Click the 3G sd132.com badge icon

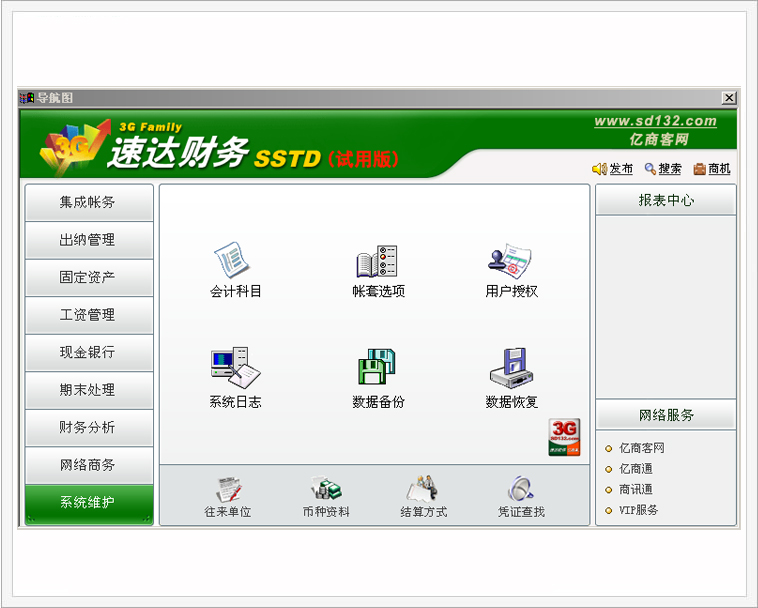[x=564, y=437]
